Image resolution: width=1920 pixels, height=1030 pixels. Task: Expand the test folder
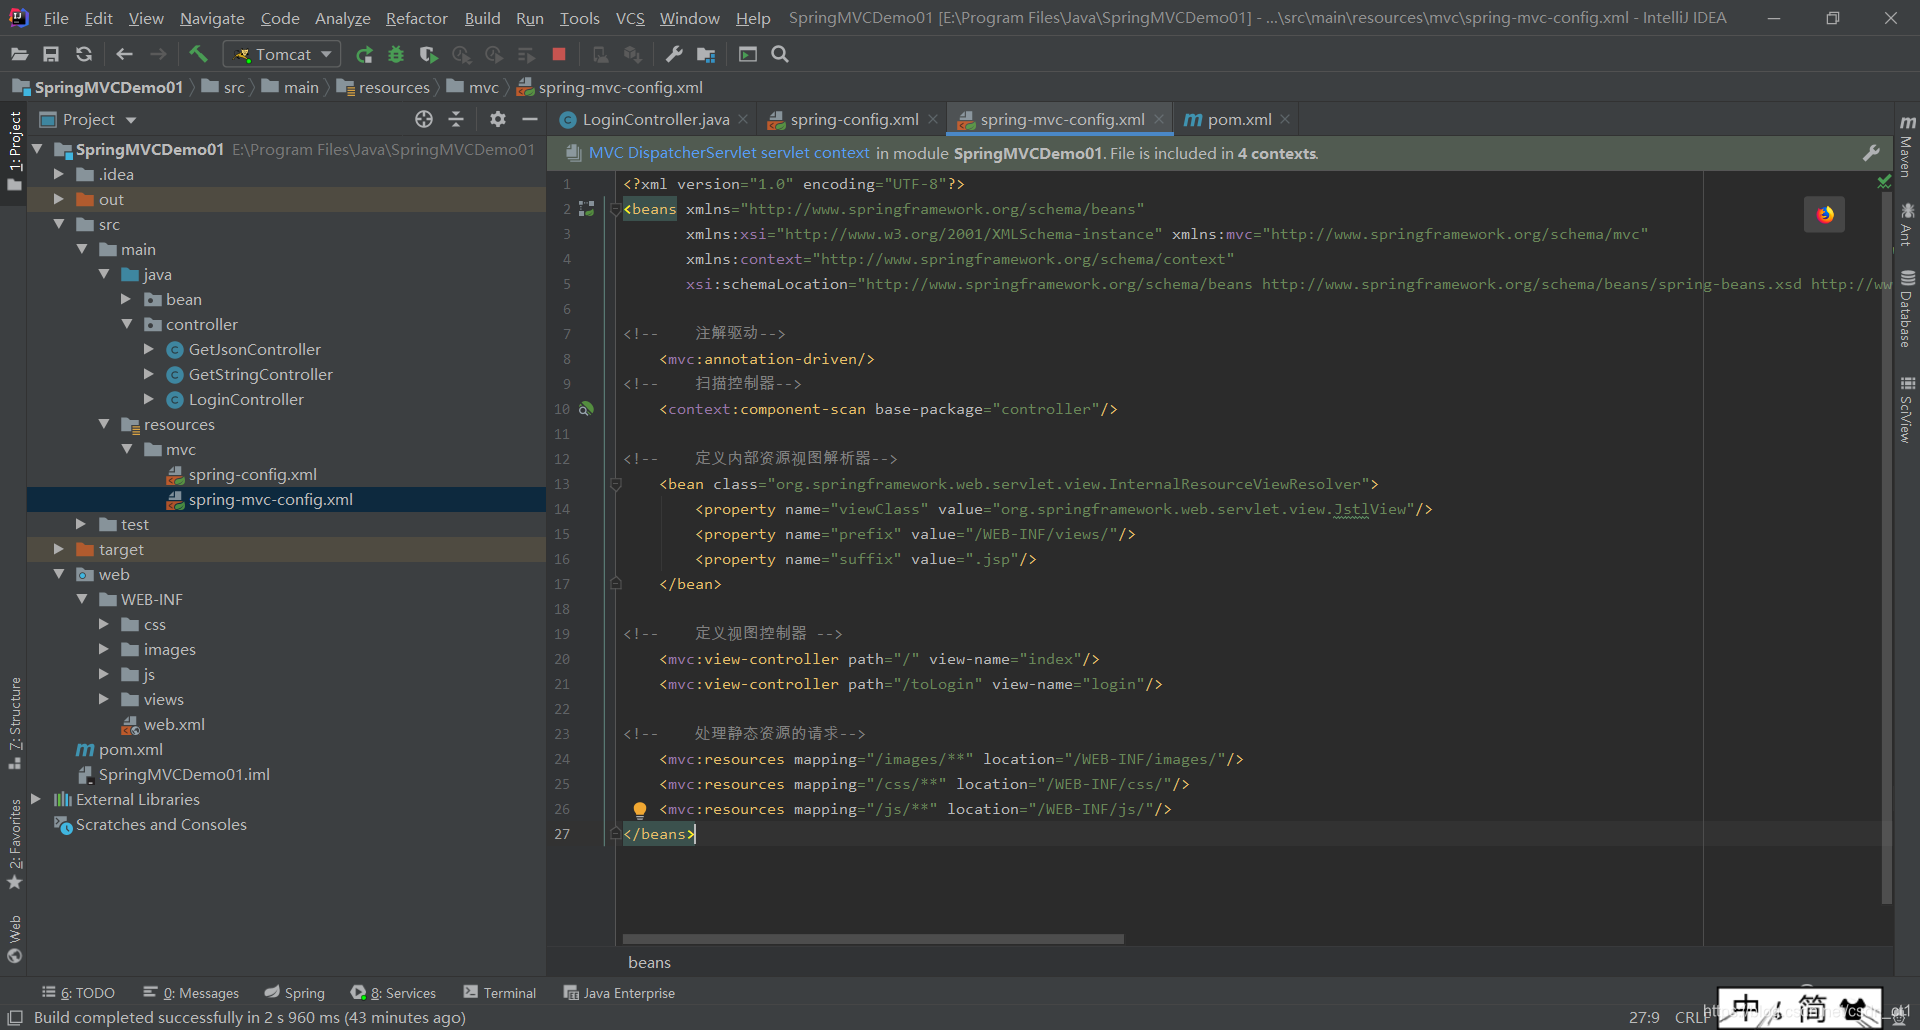pyautogui.click(x=81, y=524)
